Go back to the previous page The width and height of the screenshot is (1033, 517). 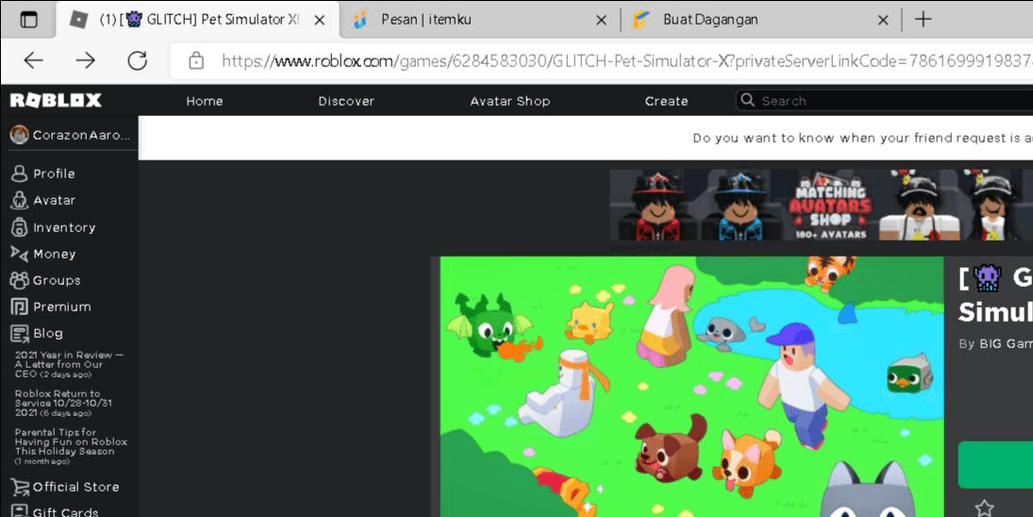point(33,61)
